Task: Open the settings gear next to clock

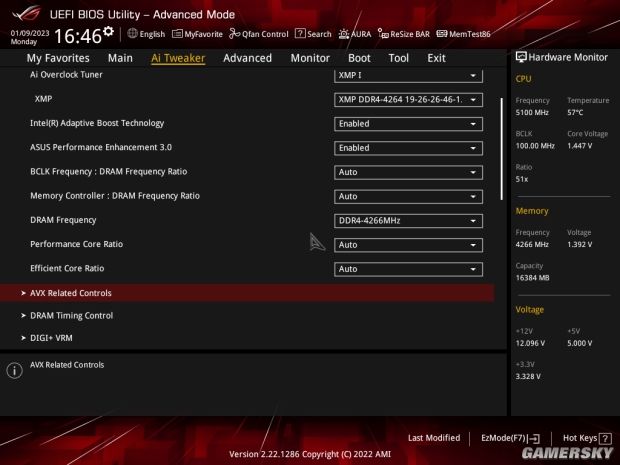Action: 108,31
